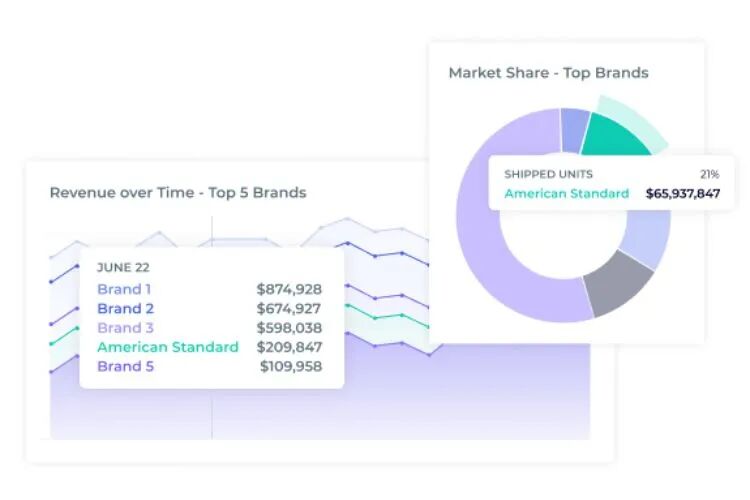Click the JUNE 22 date in tooltip
The width and height of the screenshot is (750, 500).
pyautogui.click(x=123, y=267)
